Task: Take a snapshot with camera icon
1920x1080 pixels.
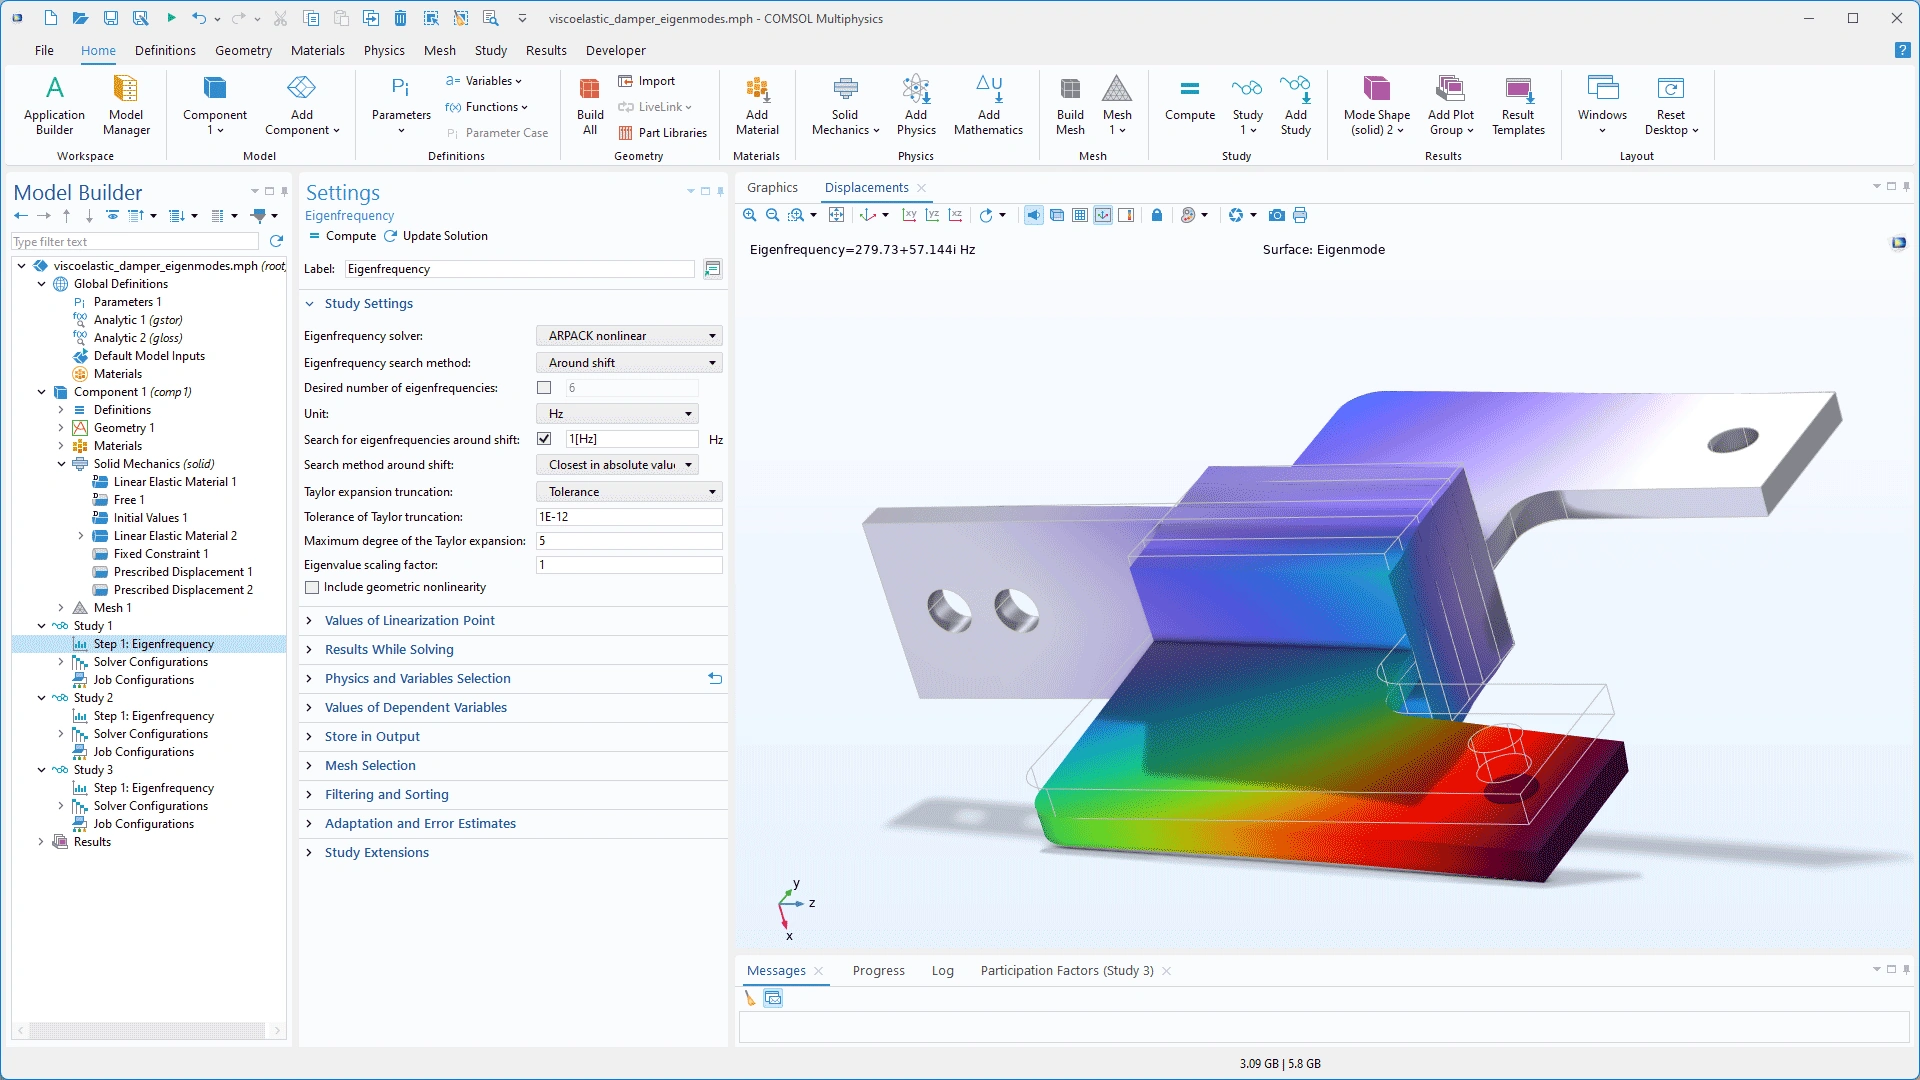Action: pos(1276,215)
